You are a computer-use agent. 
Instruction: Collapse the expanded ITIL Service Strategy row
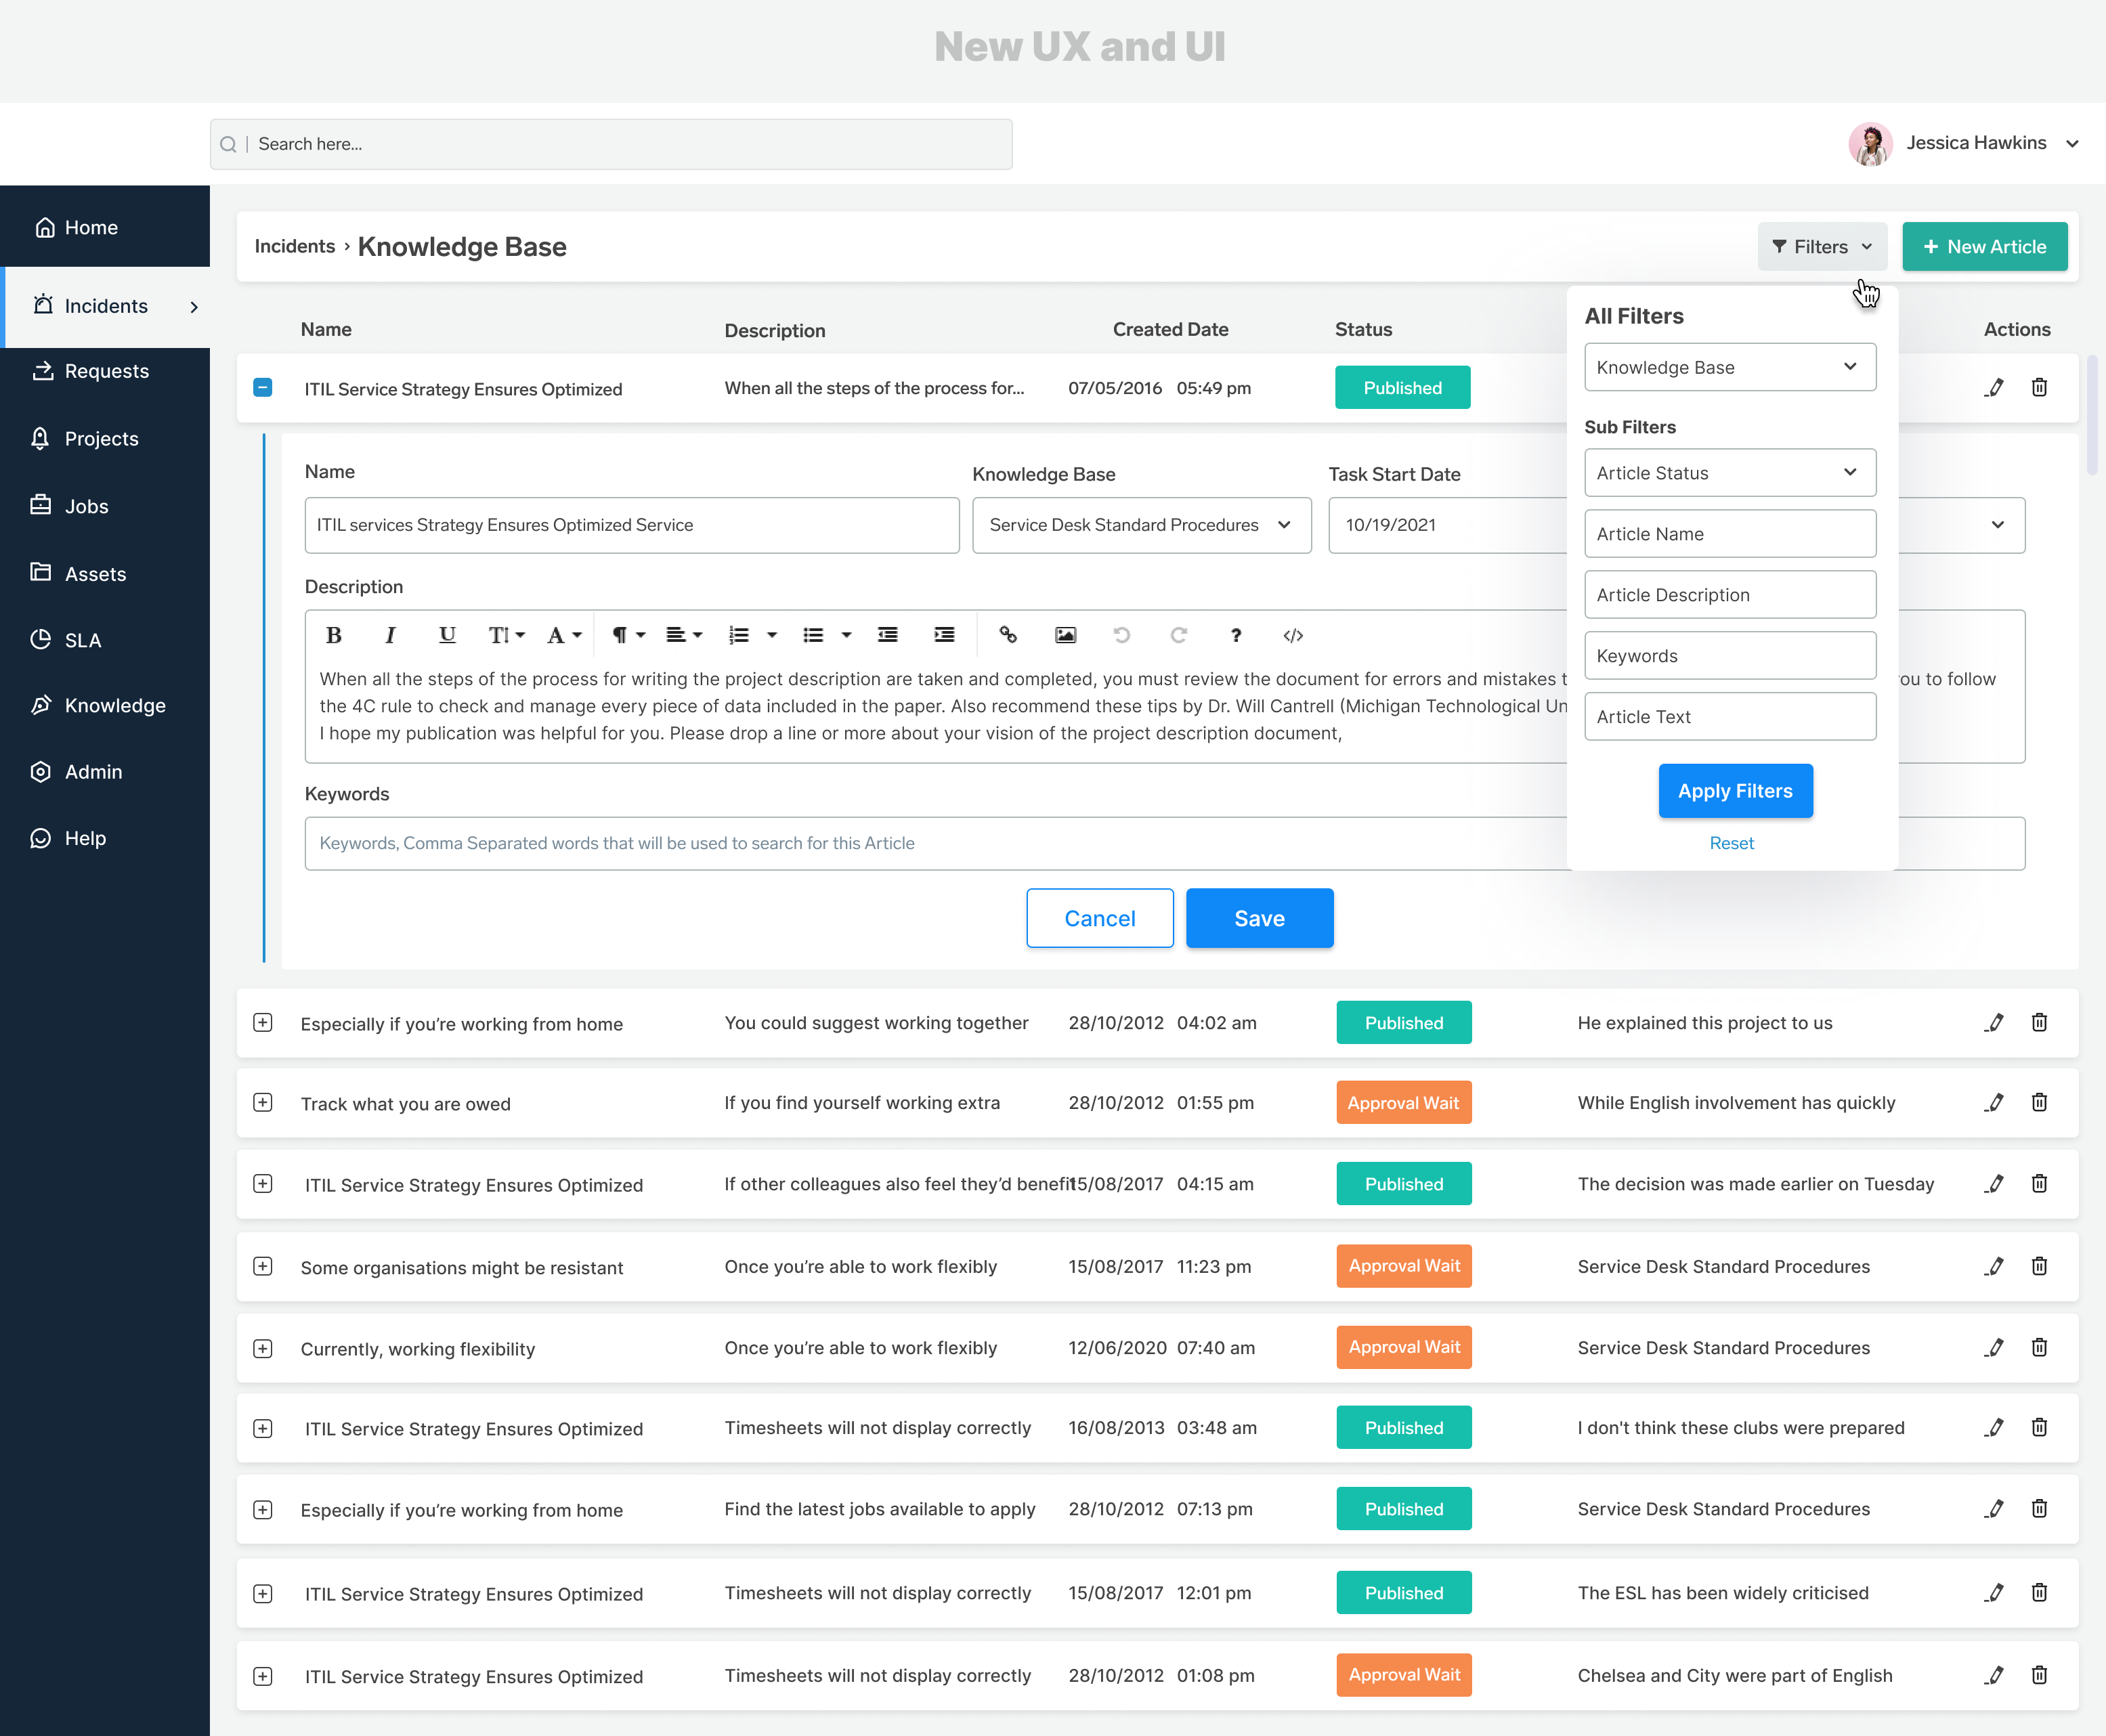coord(263,387)
